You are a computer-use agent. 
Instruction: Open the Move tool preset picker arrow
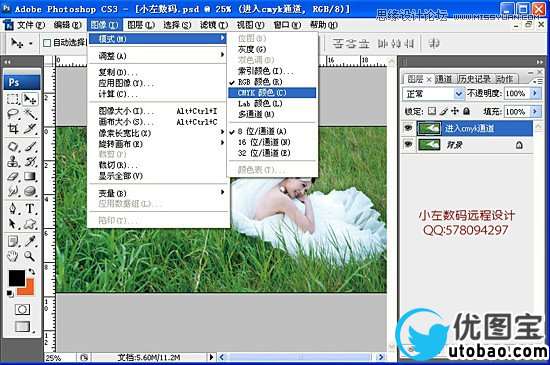[x=31, y=43]
